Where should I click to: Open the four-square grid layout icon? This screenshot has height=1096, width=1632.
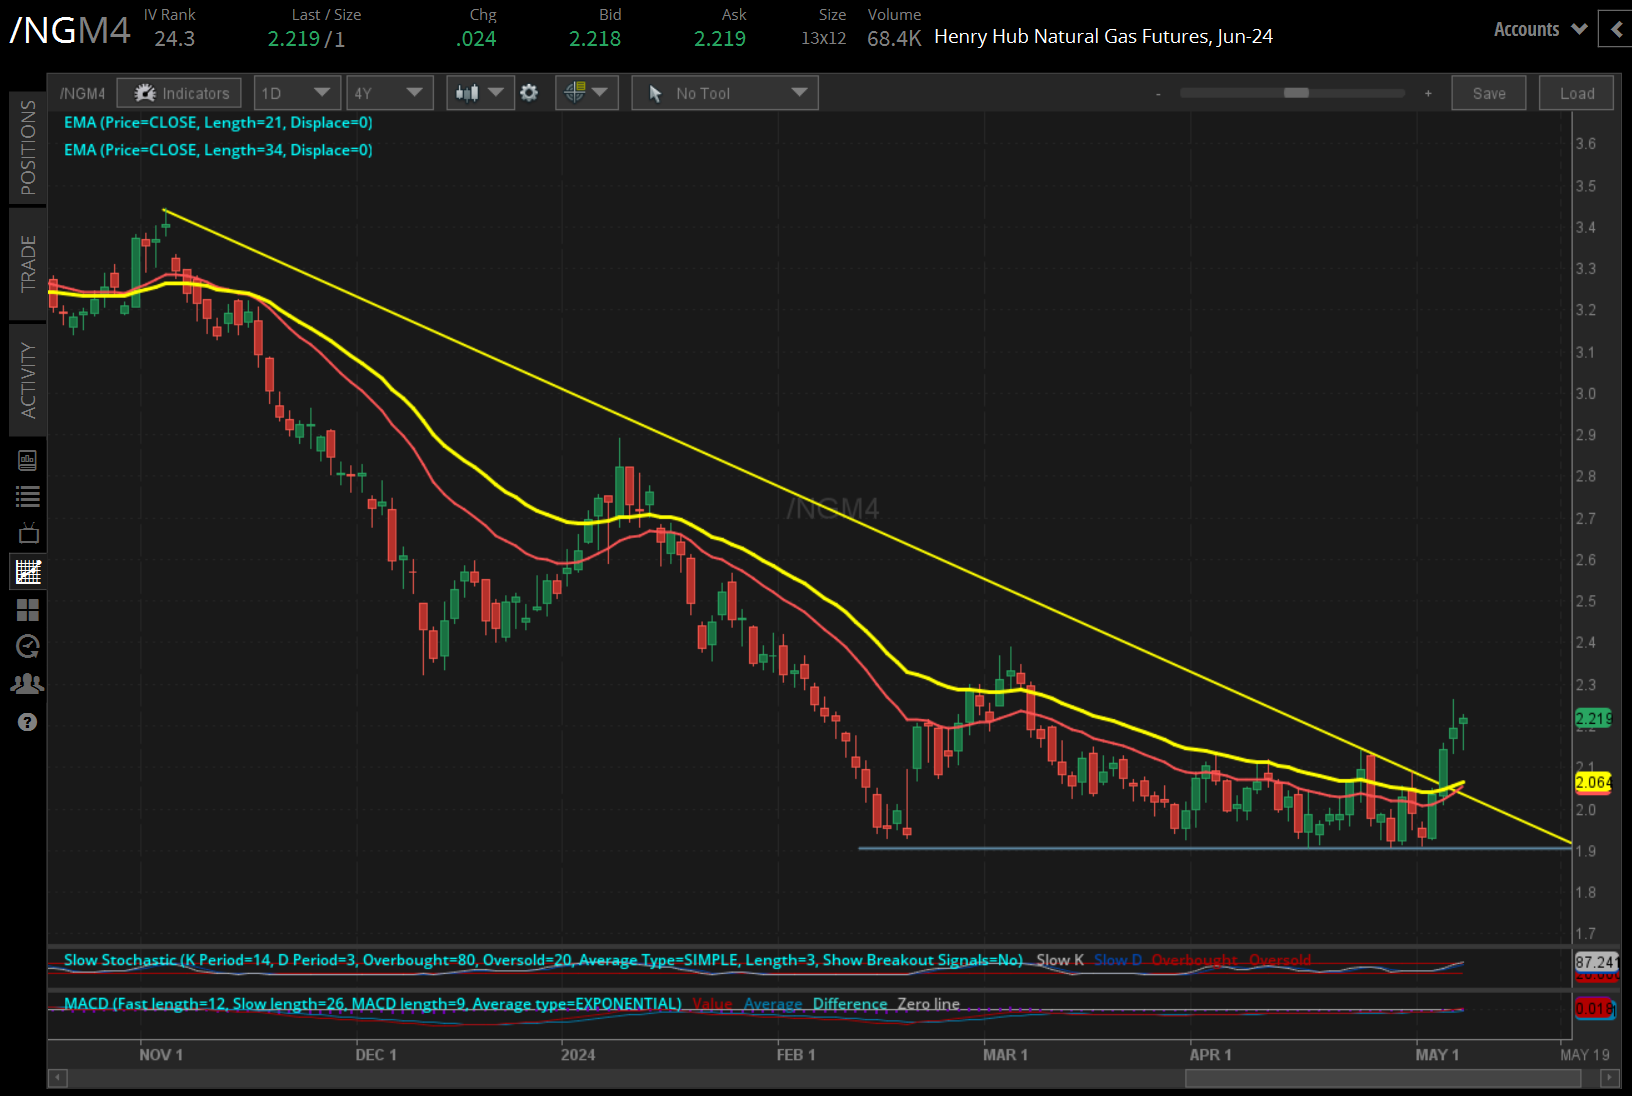(28, 610)
